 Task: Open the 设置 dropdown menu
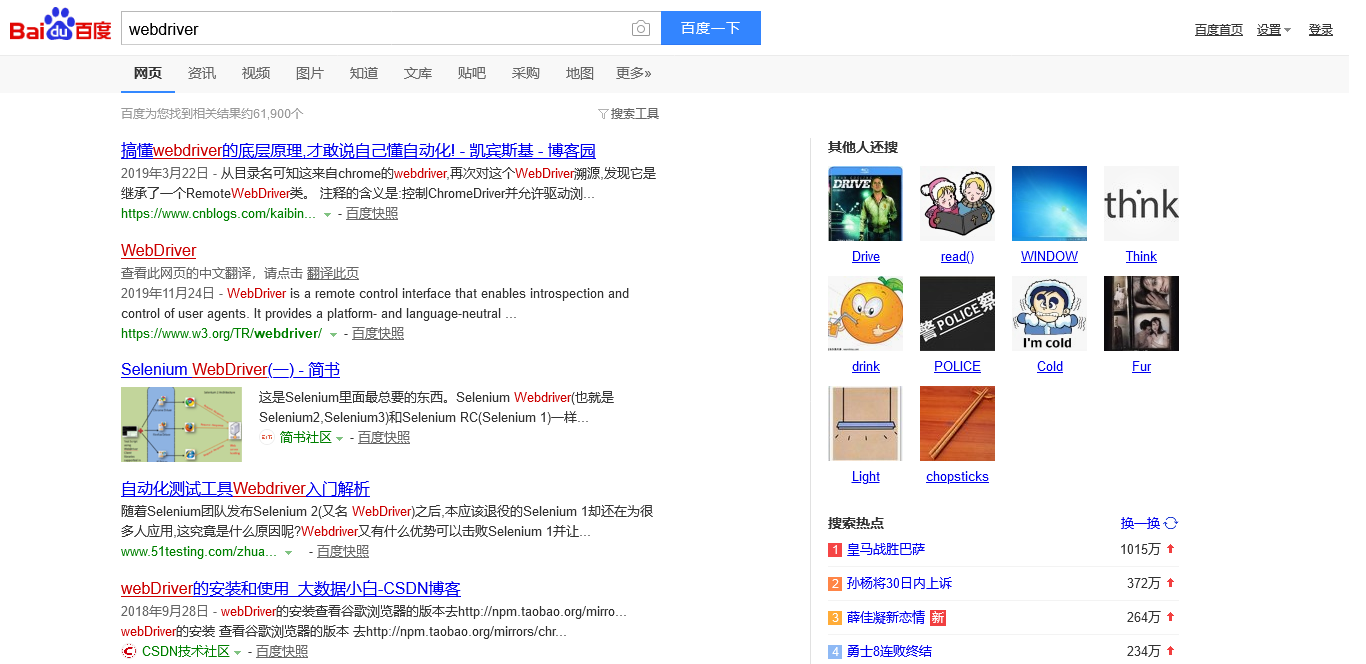point(1274,30)
